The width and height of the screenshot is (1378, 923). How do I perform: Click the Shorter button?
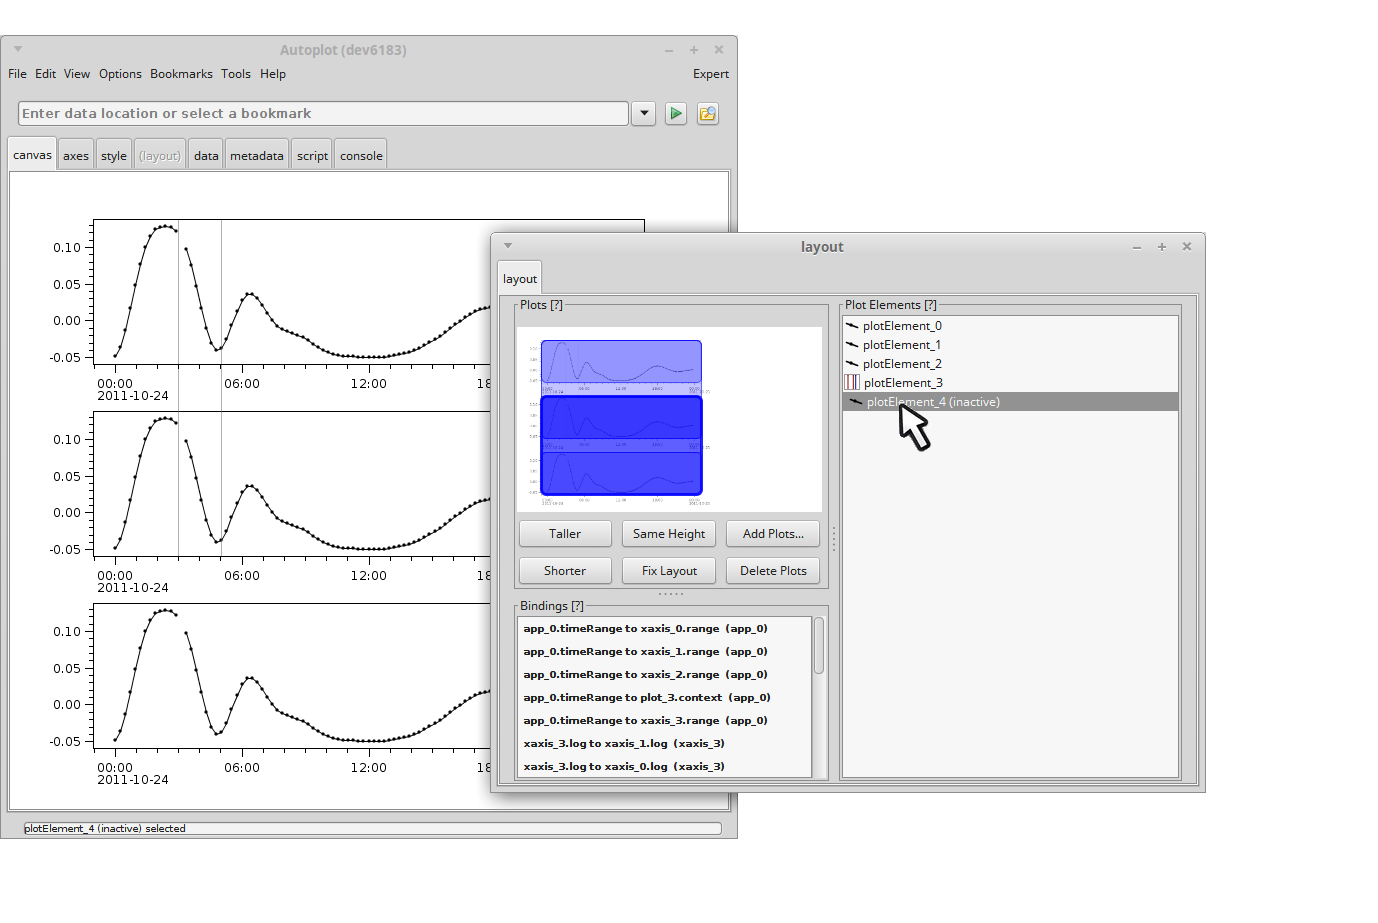(x=565, y=571)
